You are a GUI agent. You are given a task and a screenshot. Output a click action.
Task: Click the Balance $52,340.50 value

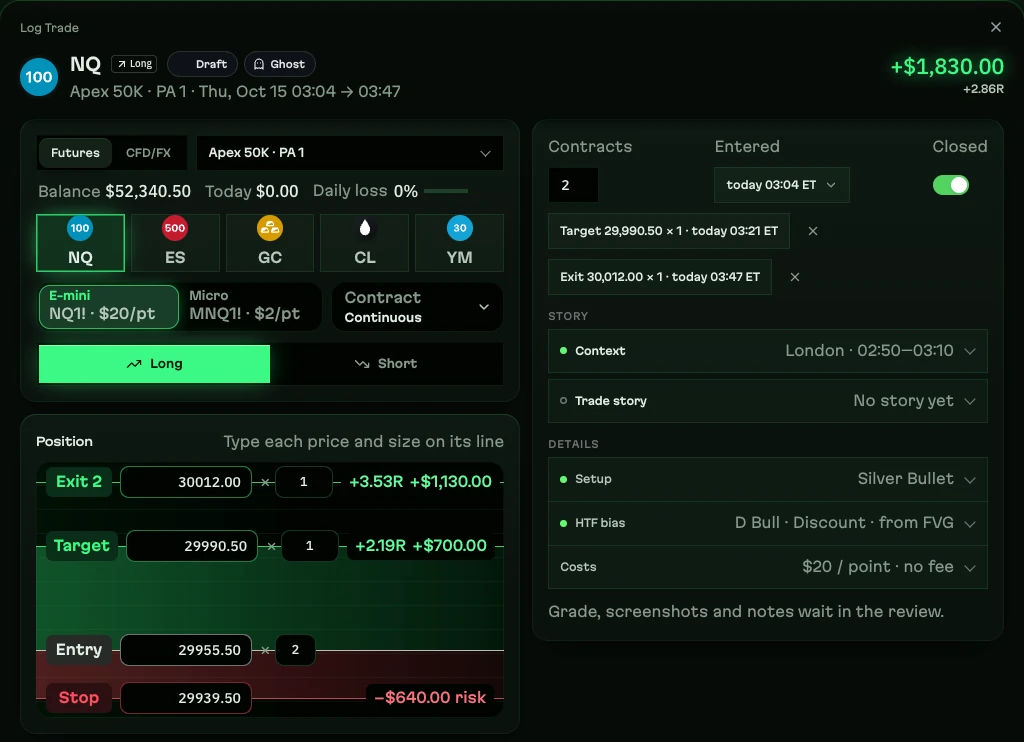(x=148, y=191)
